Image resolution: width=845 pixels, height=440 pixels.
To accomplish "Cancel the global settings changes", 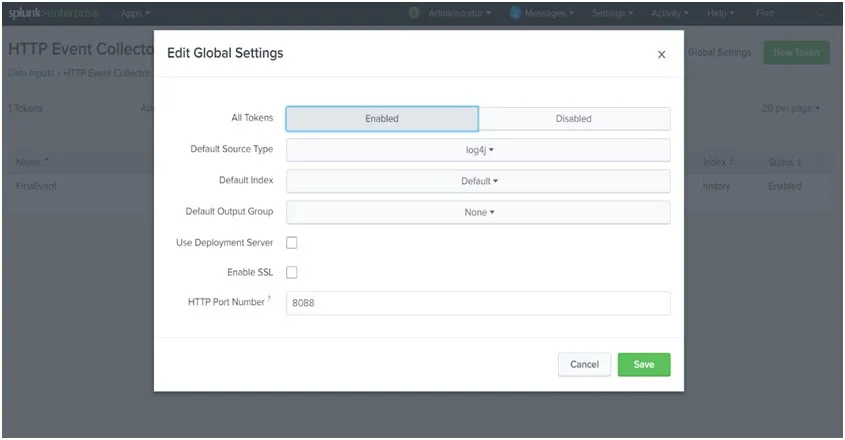I will click(x=584, y=365).
